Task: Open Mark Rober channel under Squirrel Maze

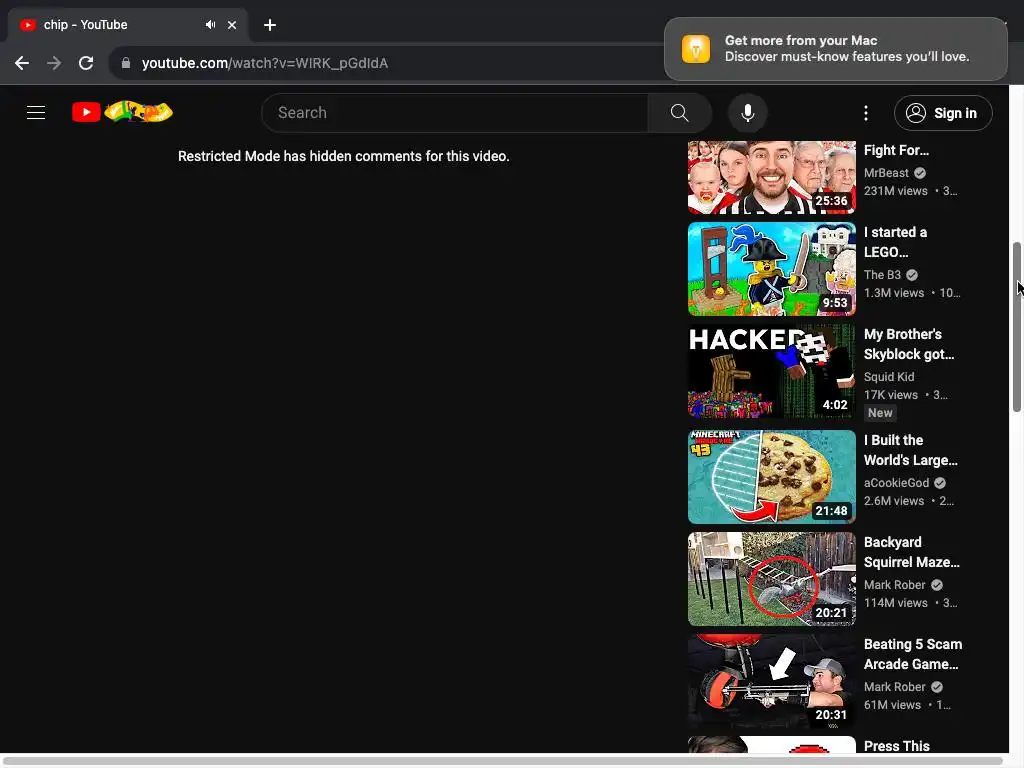Action: pyautogui.click(x=895, y=584)
